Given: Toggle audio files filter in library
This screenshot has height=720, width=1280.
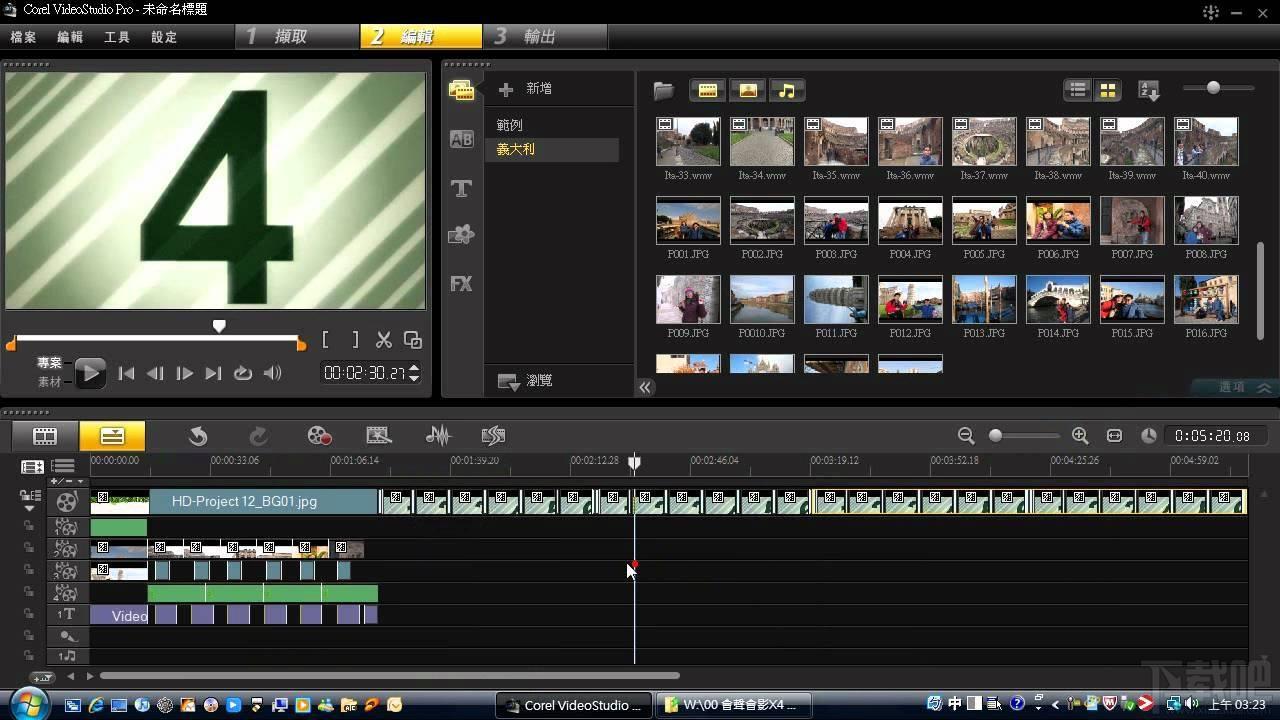Looking at the screenshot, I should coord(787,91).
